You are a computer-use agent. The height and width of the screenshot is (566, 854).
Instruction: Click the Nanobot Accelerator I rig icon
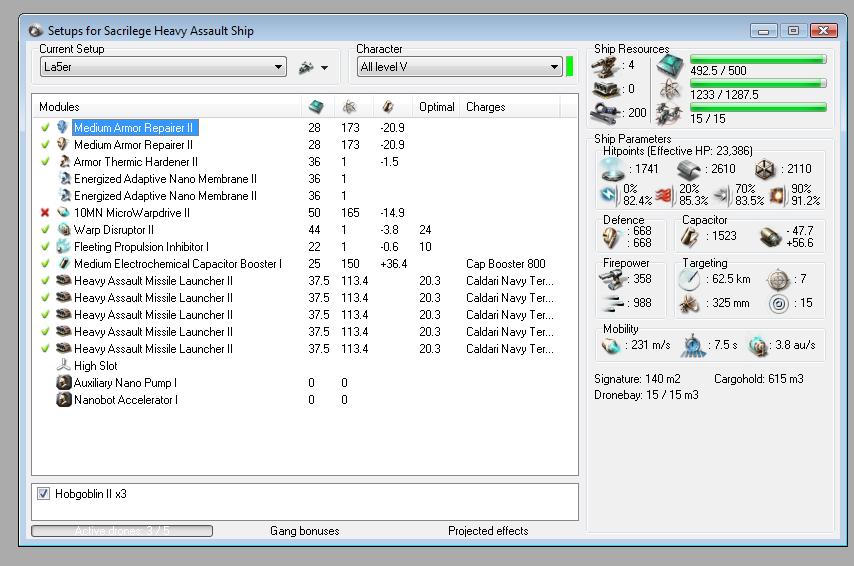click(x=64, y=399)
